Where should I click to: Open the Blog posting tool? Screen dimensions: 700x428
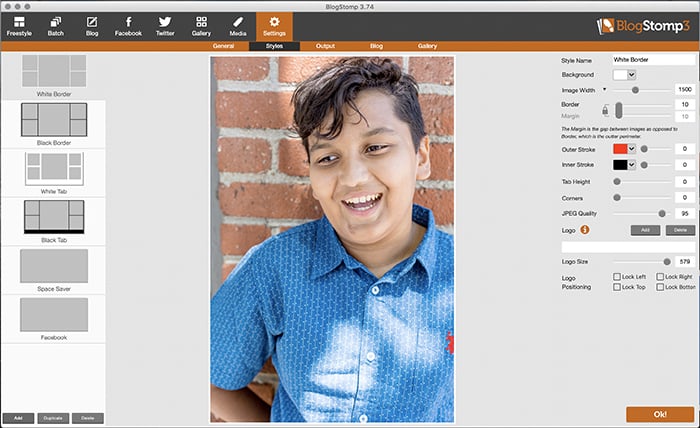[x=92, y=26]
